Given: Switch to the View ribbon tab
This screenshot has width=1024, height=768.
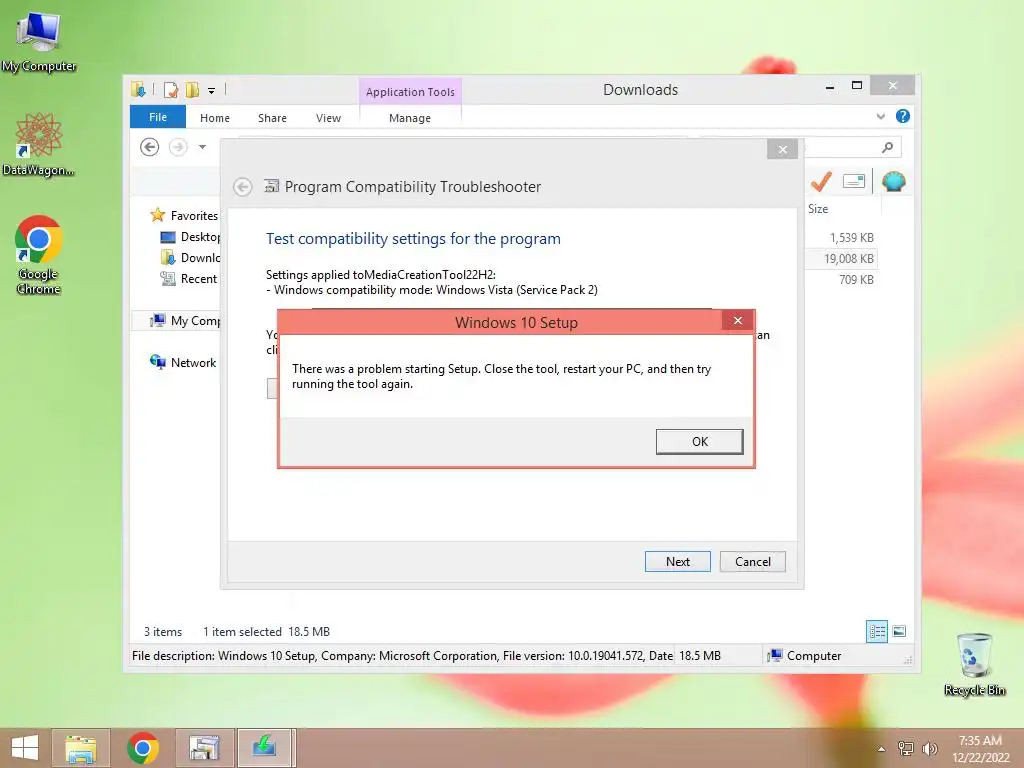Looking at the screenshot, I should pyautogui.click(x=328, y=118).
